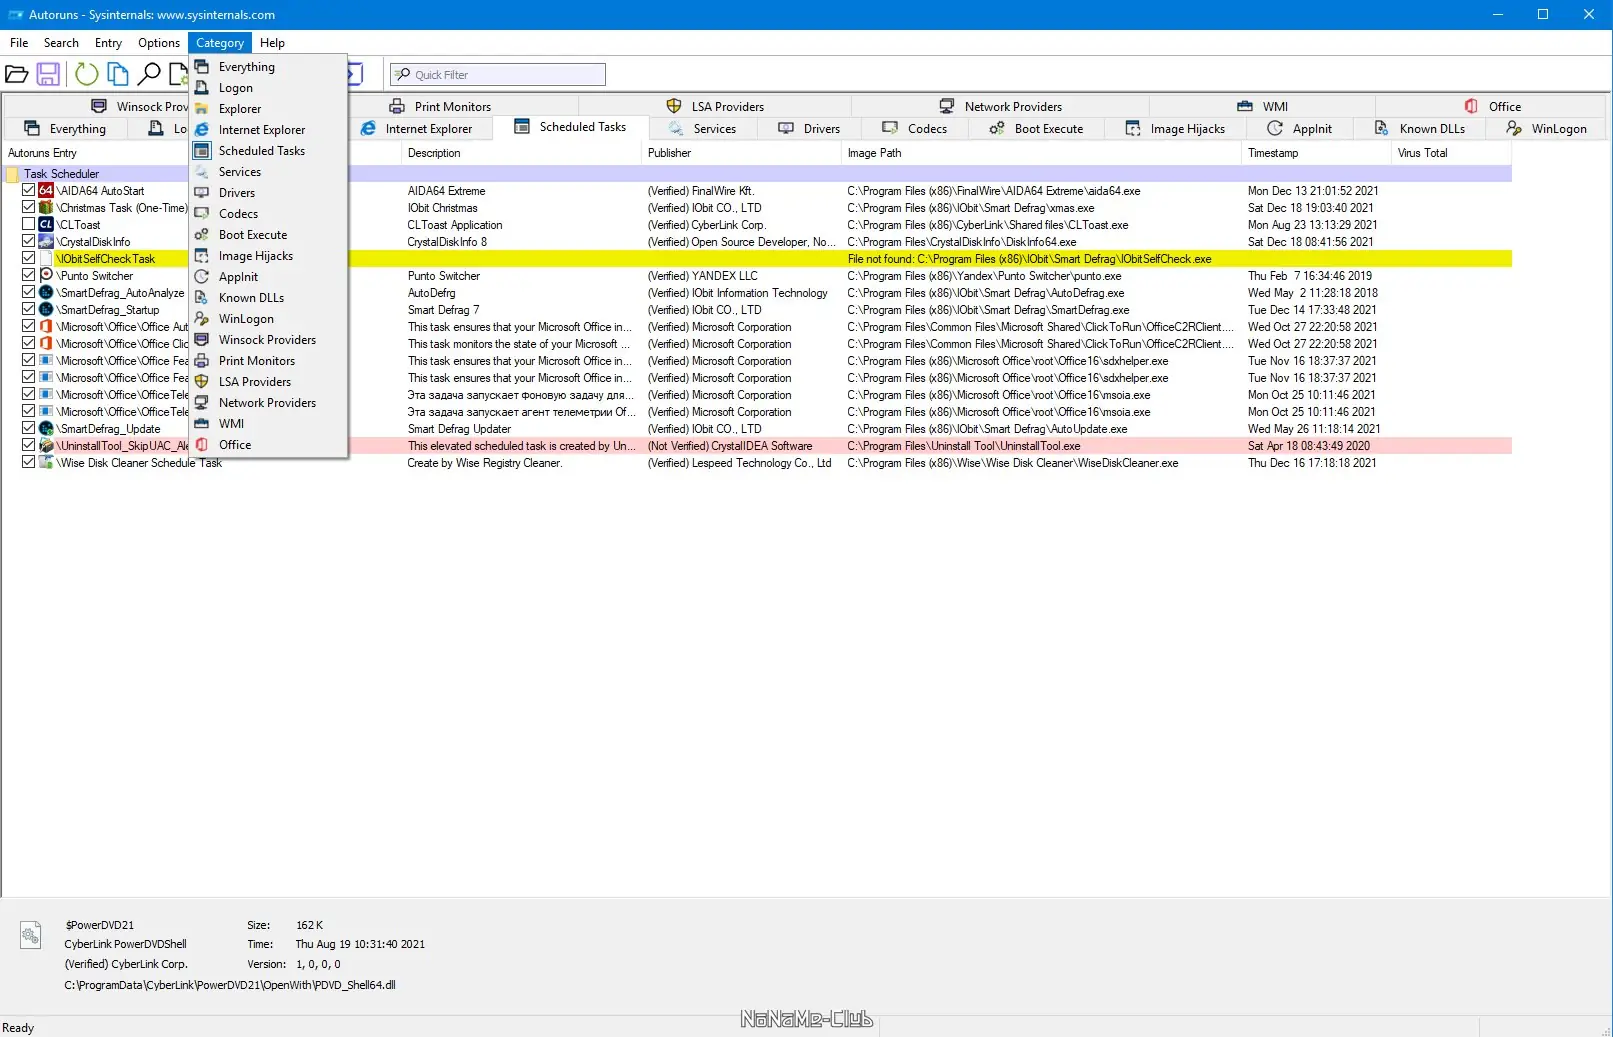Screen dimensions: 1613x1037
Task: Click the 'Create by Wise Registry Cleaner.' description
Action: click(485, 463)
